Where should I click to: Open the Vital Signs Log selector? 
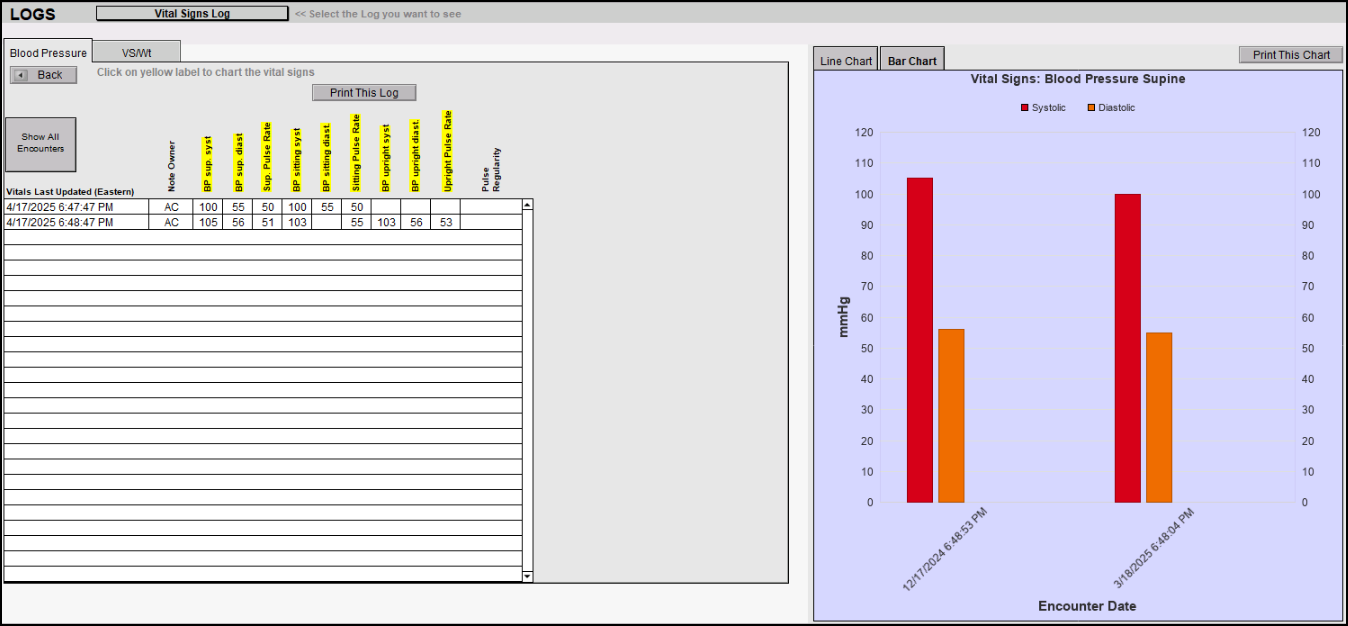192,14
